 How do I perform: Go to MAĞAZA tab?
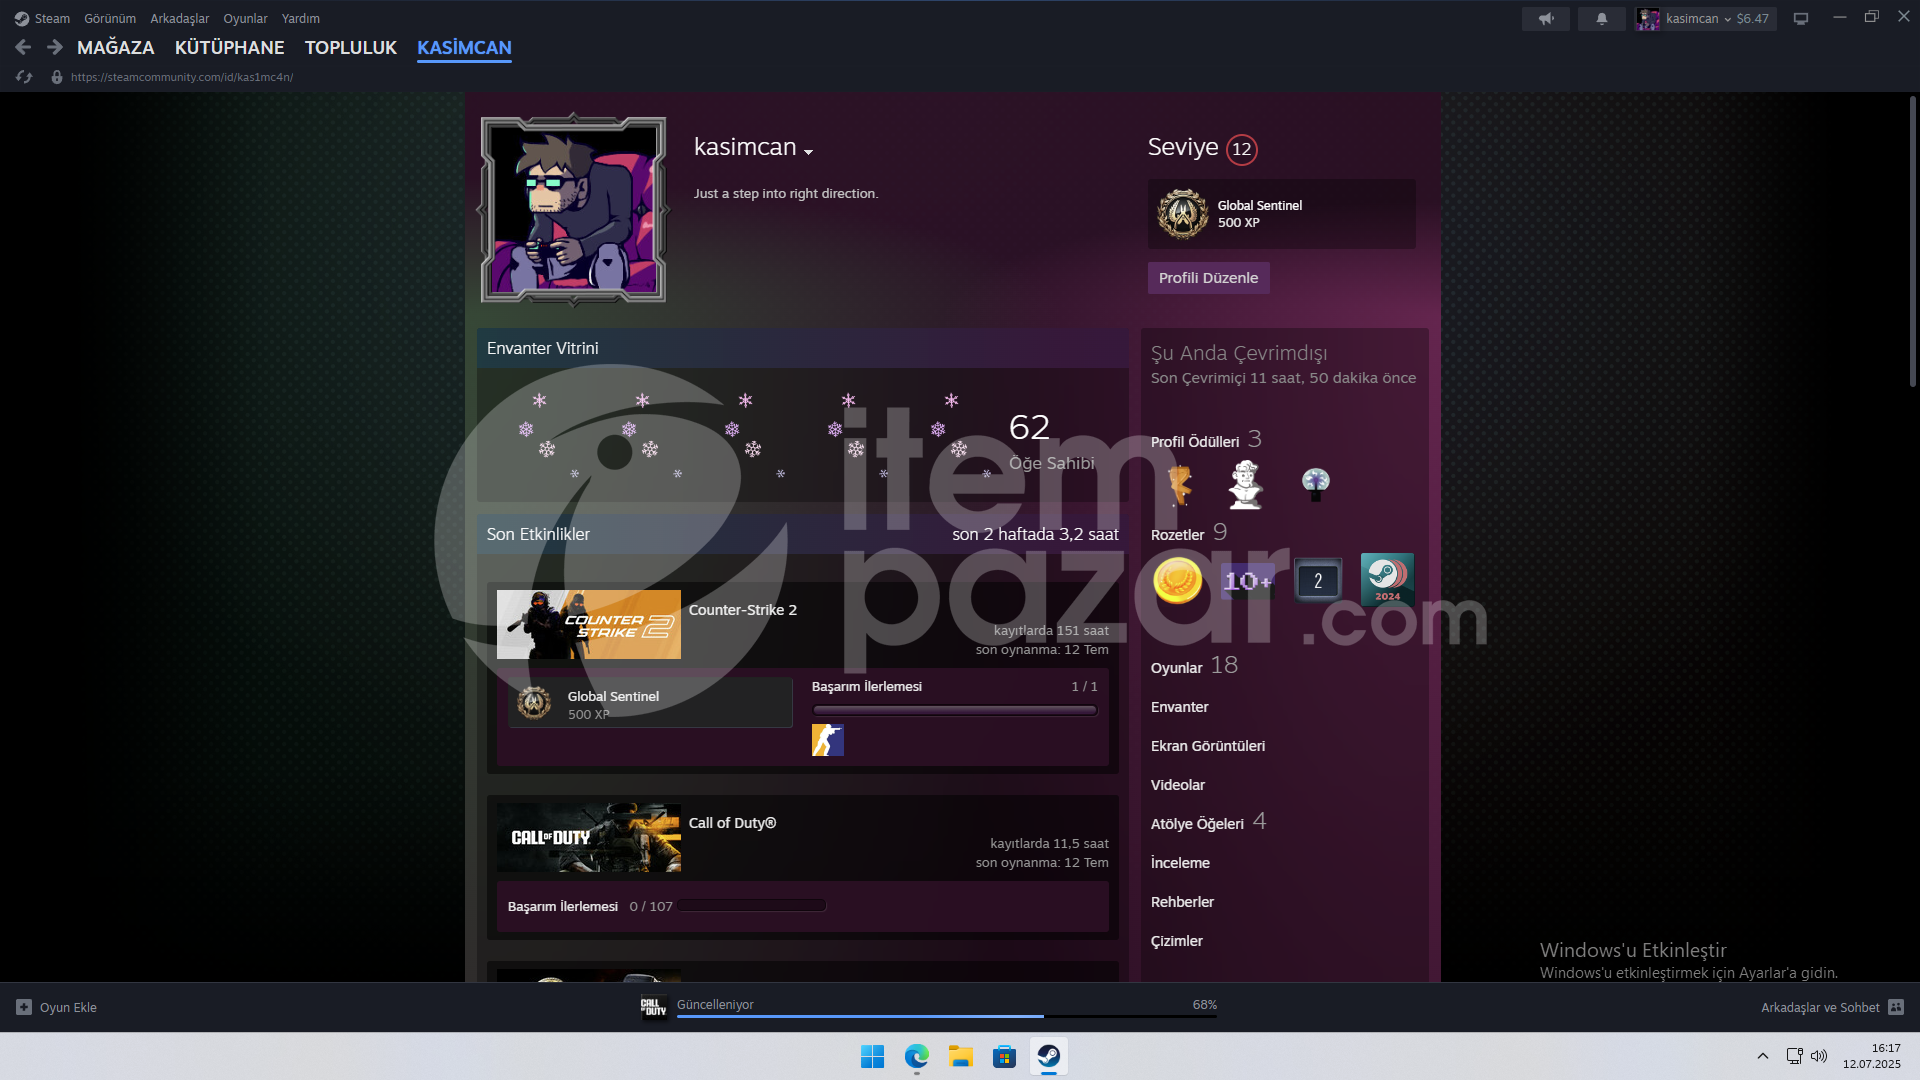(116, 47)
